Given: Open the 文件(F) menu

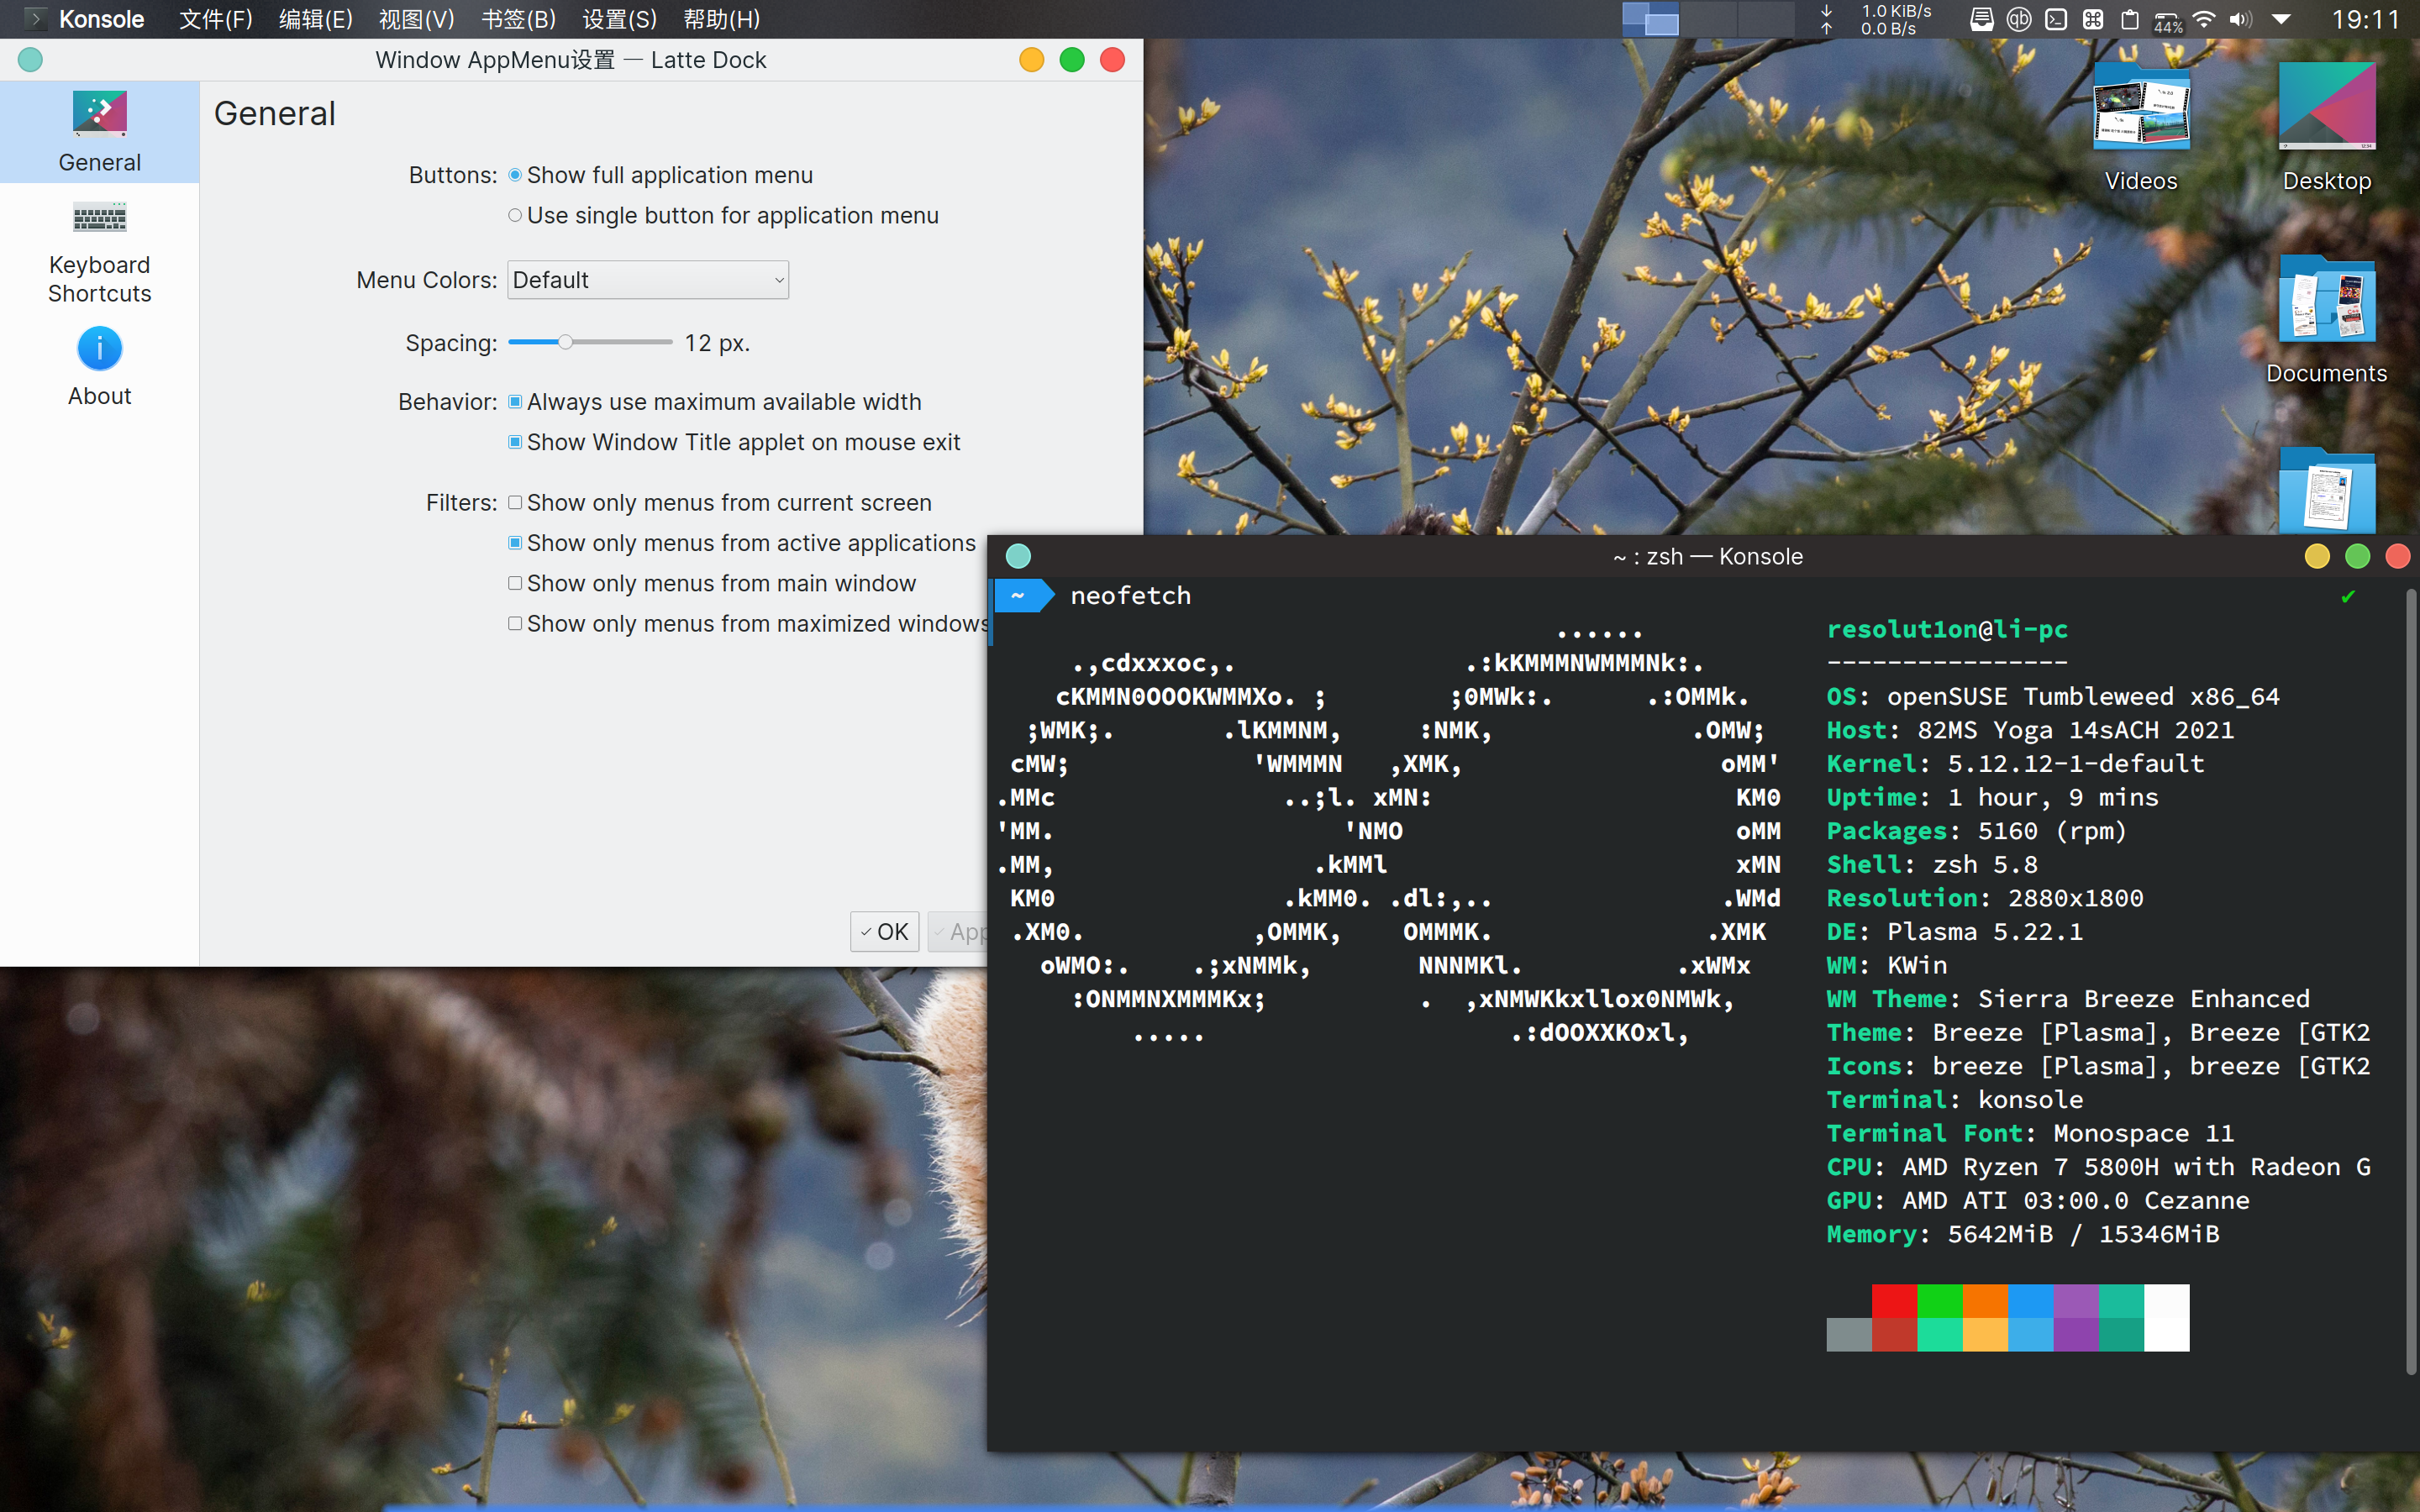Looking at the screenshot, I should click(x=215, y=19).
